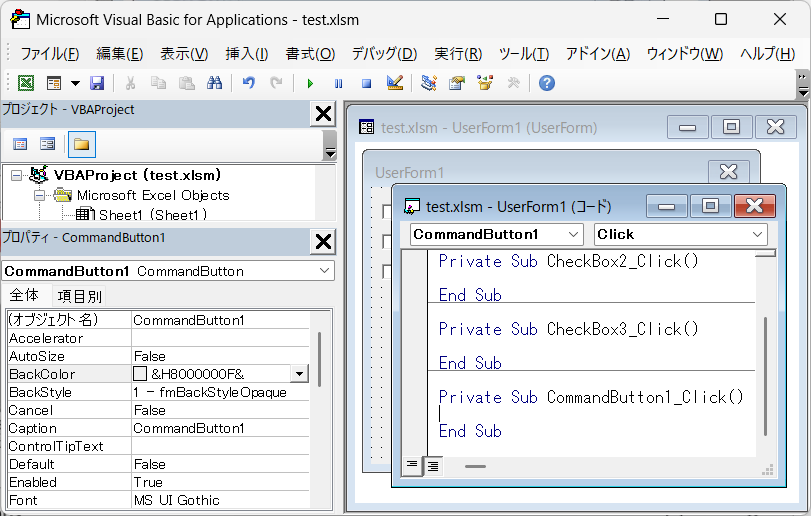811x516 pixels.
Task: Toggle Full Module View button in code window
Action: coord(433,466)
